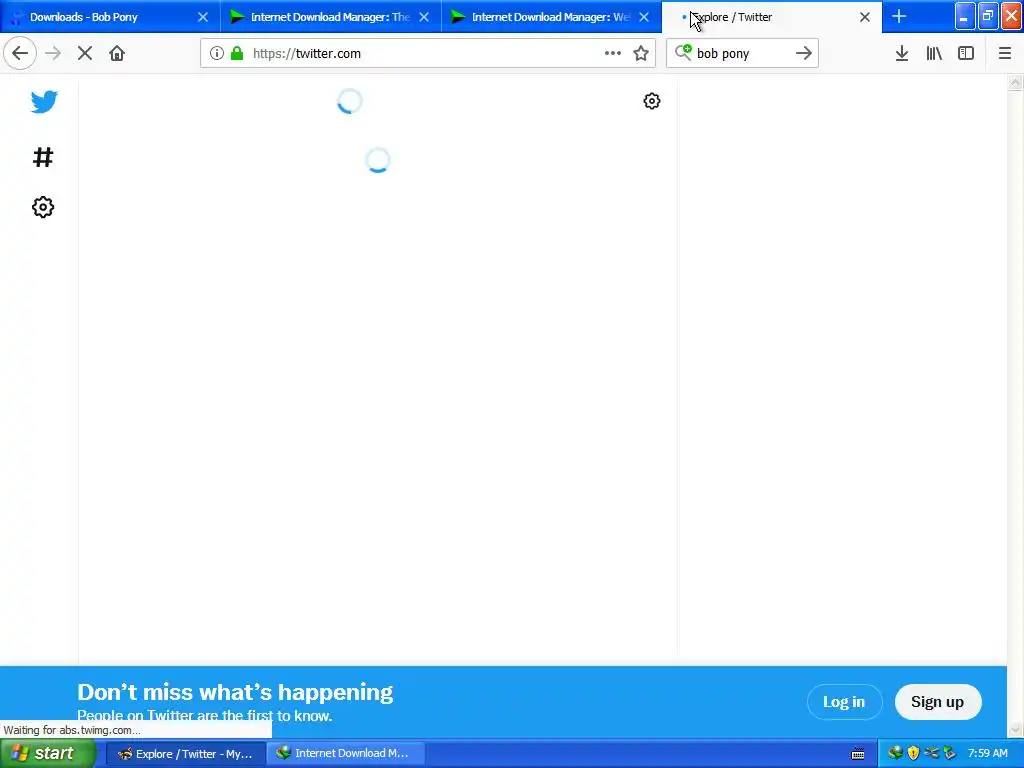Close the second Internet Download Manager tab

(x=424, y=17)
